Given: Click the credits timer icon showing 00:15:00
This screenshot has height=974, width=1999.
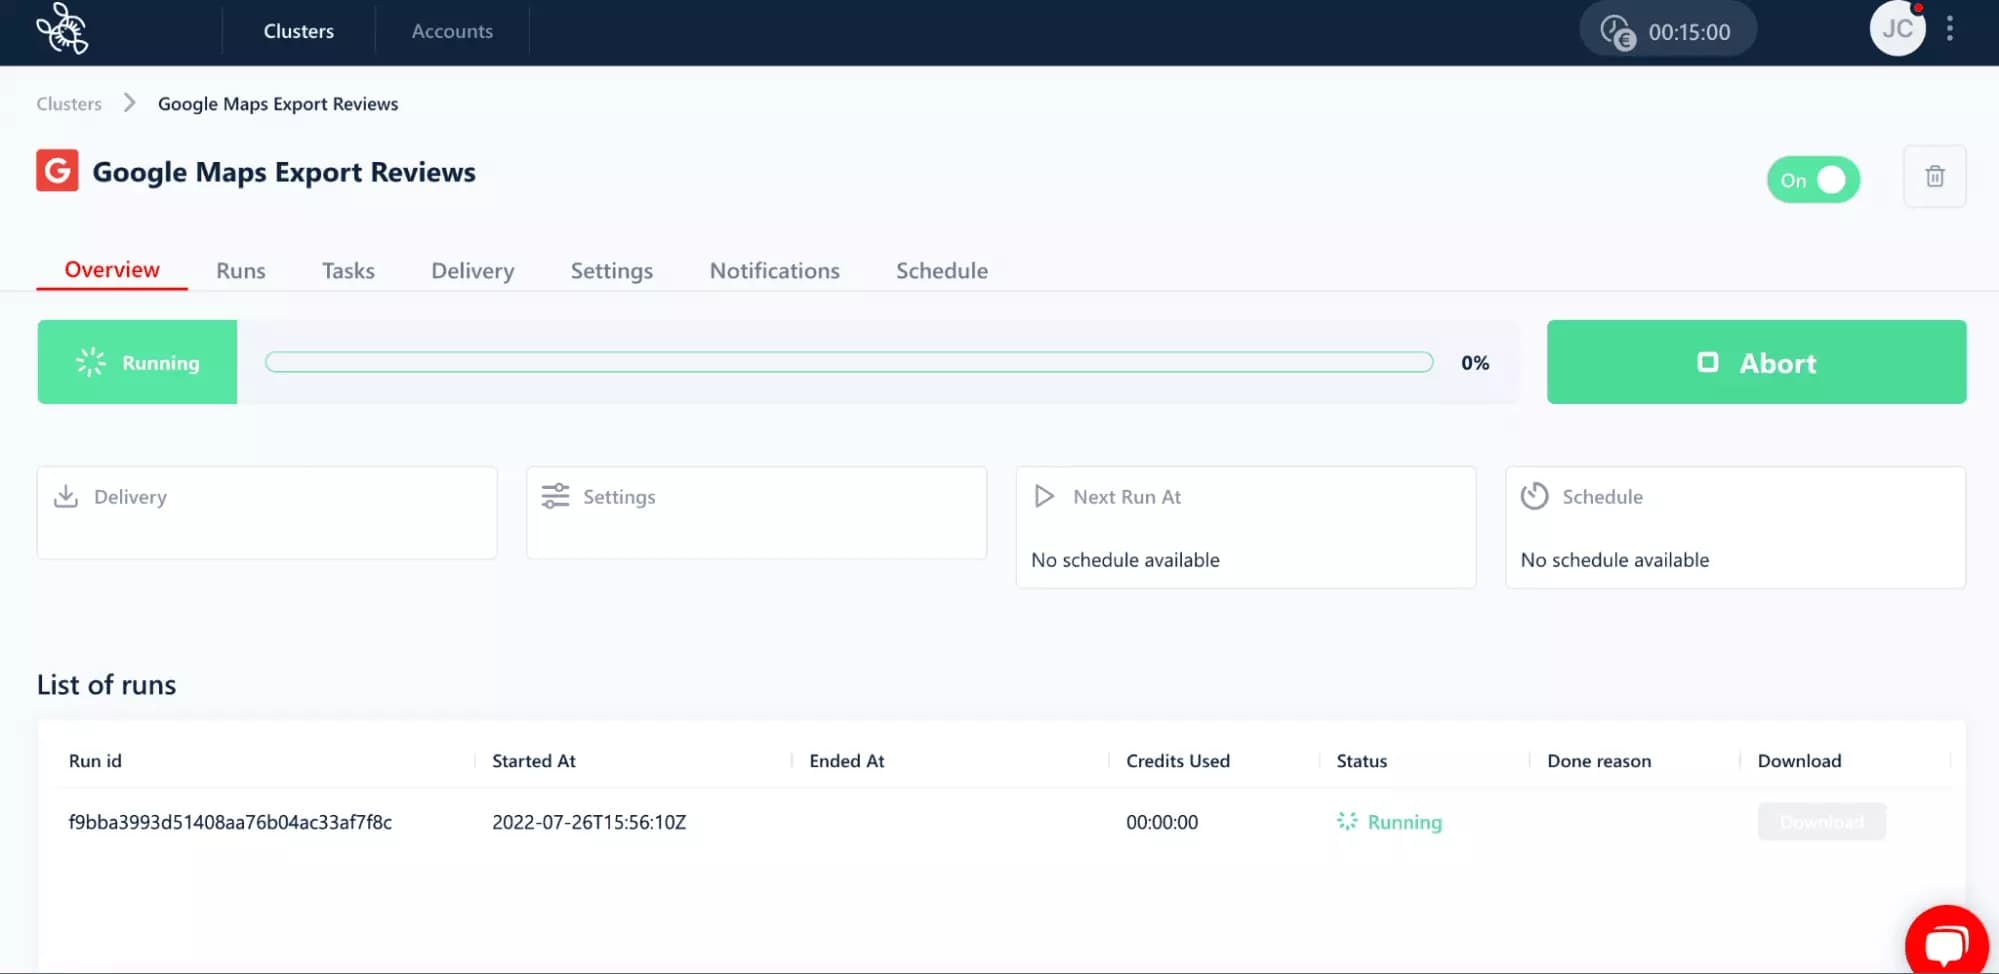Looking at the screenshot, I should point(1617,32).
